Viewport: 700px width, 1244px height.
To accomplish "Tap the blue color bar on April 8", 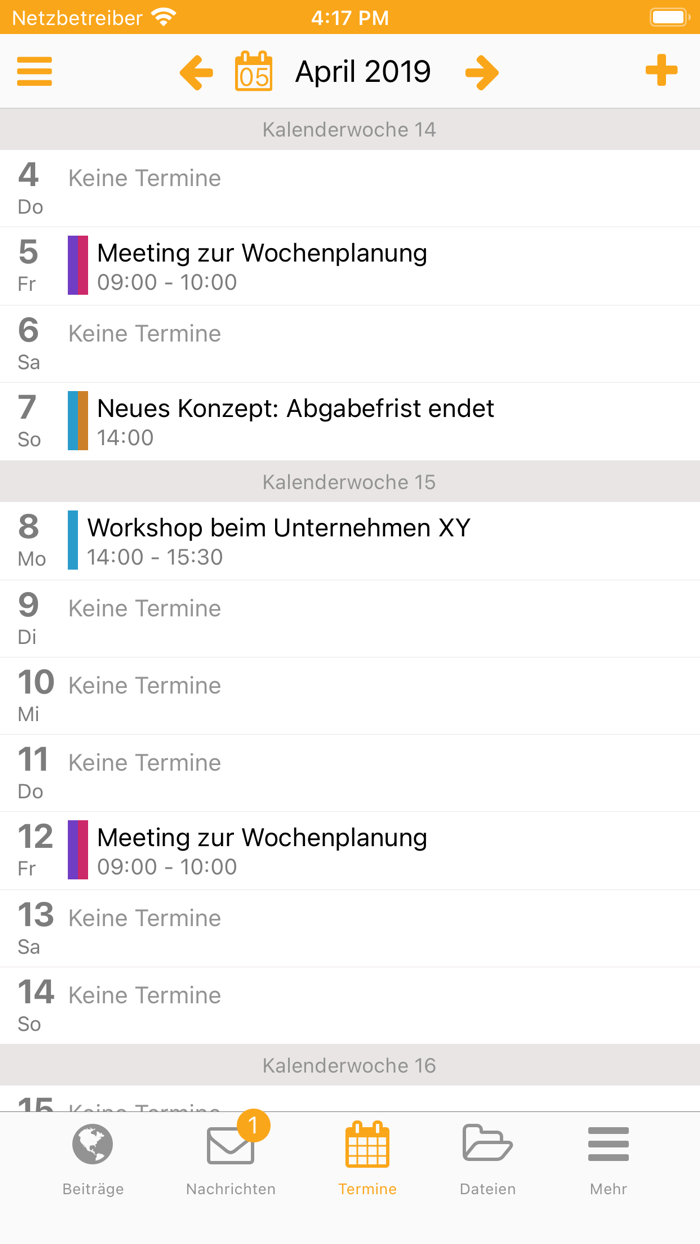I will coord(73,540).
